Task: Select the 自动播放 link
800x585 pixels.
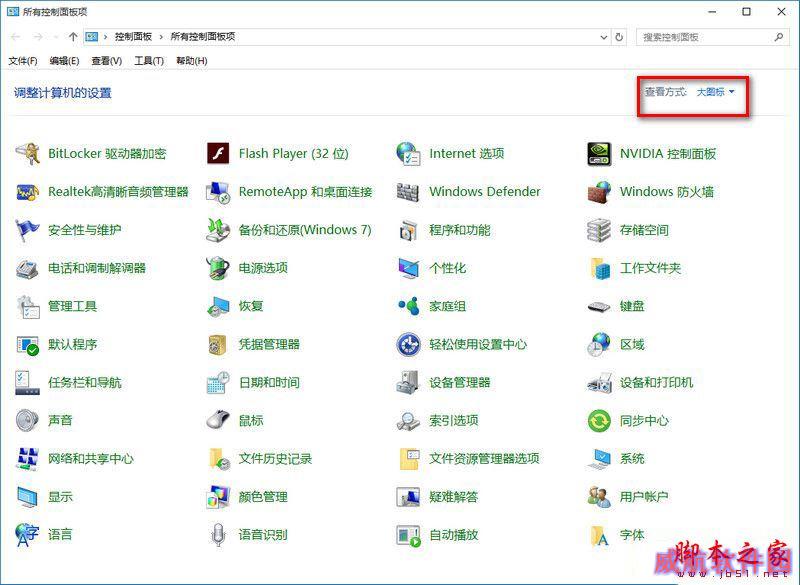Action: (454, 535)
